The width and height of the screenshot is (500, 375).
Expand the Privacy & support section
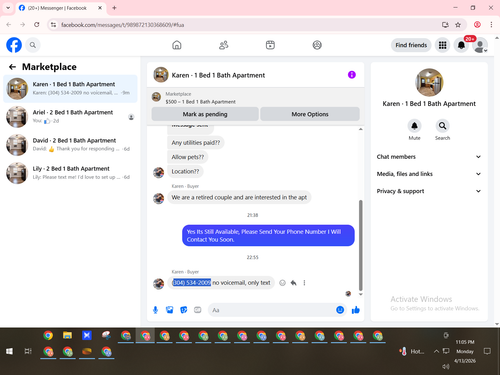pyautogui.click(x=429, y=191)
